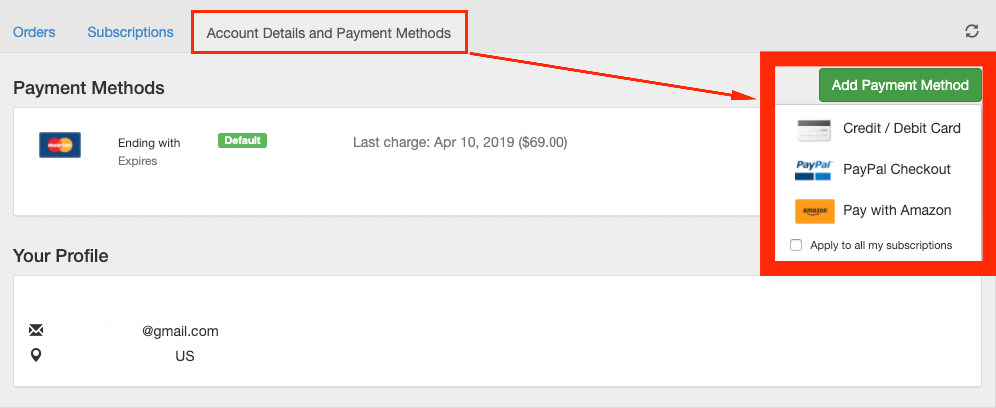Click the Your Profile heading
Viewport: 996px width, 408px height.
tap(61, 256)
